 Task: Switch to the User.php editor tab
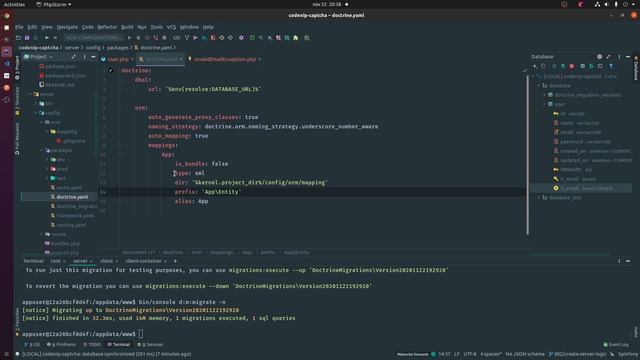coord(118,59)
